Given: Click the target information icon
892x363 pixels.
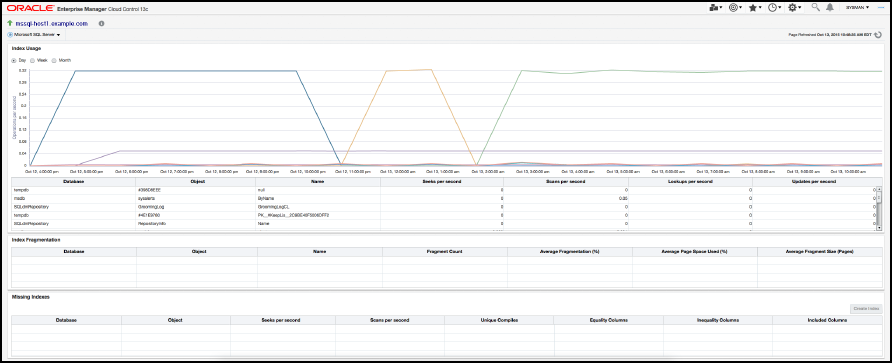Looking at the screenshot, I should (101, 24).
